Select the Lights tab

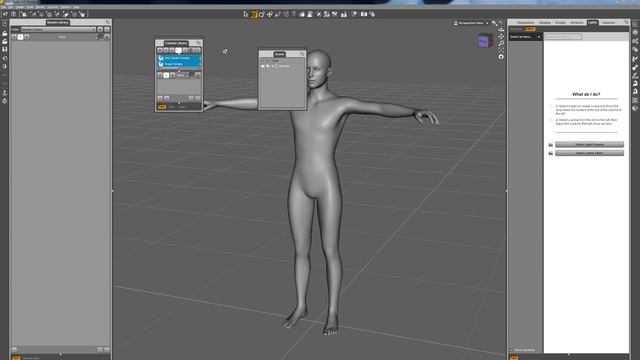tap(592, 22)
